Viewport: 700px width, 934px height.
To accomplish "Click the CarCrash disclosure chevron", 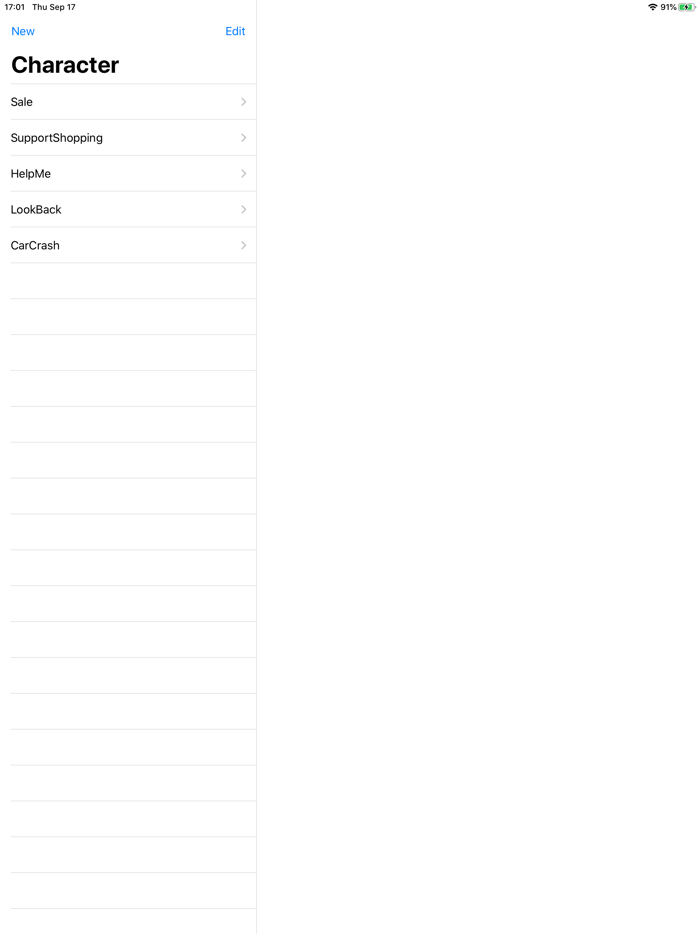I will [243, 245].
